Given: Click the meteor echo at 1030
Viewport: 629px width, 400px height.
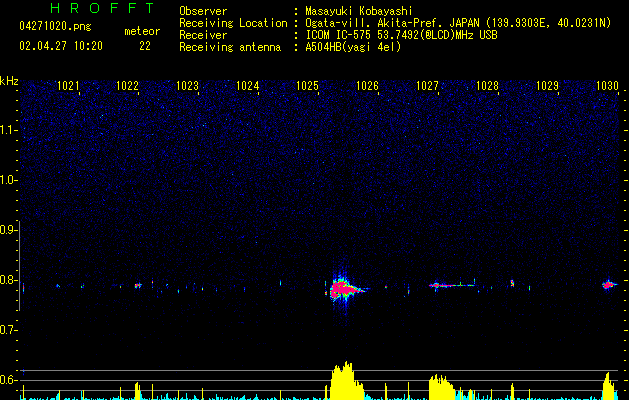Looking at the screenshot, I should point(609,285).
